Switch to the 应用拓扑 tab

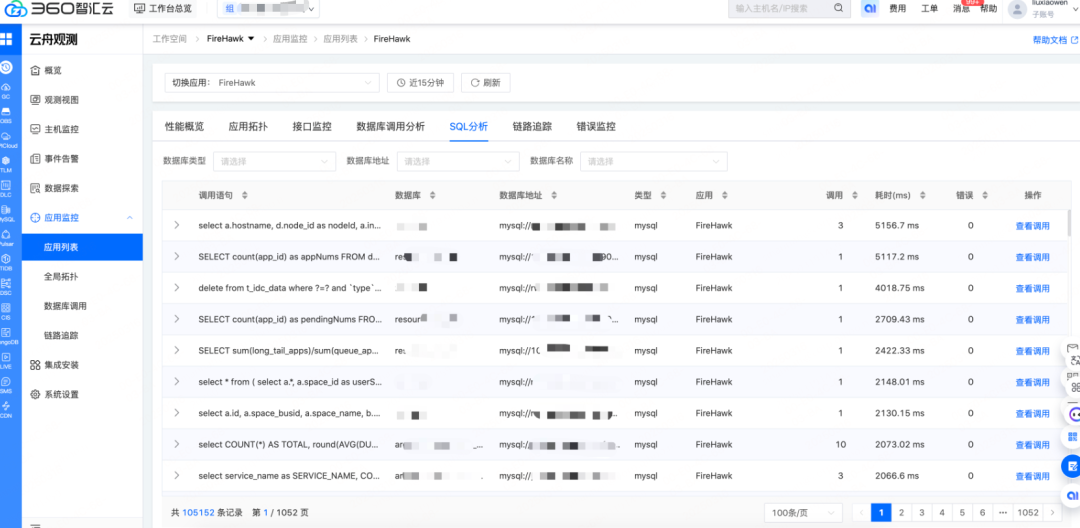click(x=248, y=126)
